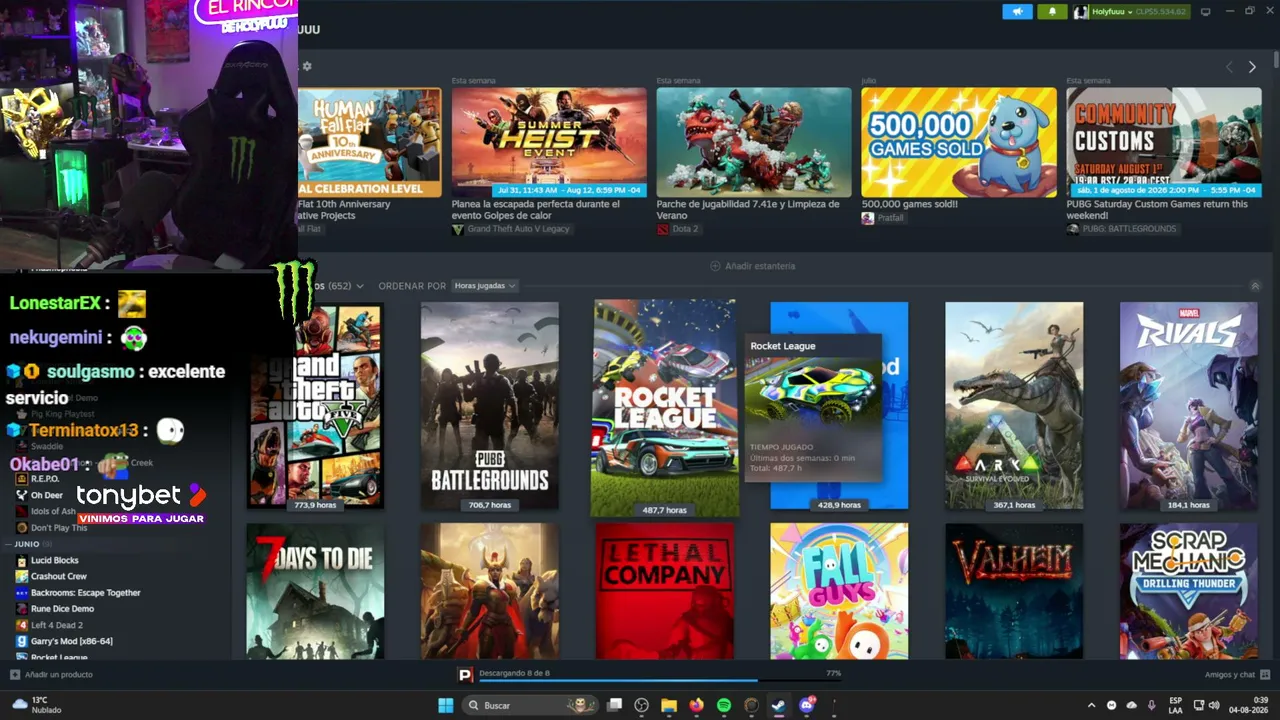1280x720 pixels.
Task: Select Lucid Blocks in the library list
Action: point(54,560)
